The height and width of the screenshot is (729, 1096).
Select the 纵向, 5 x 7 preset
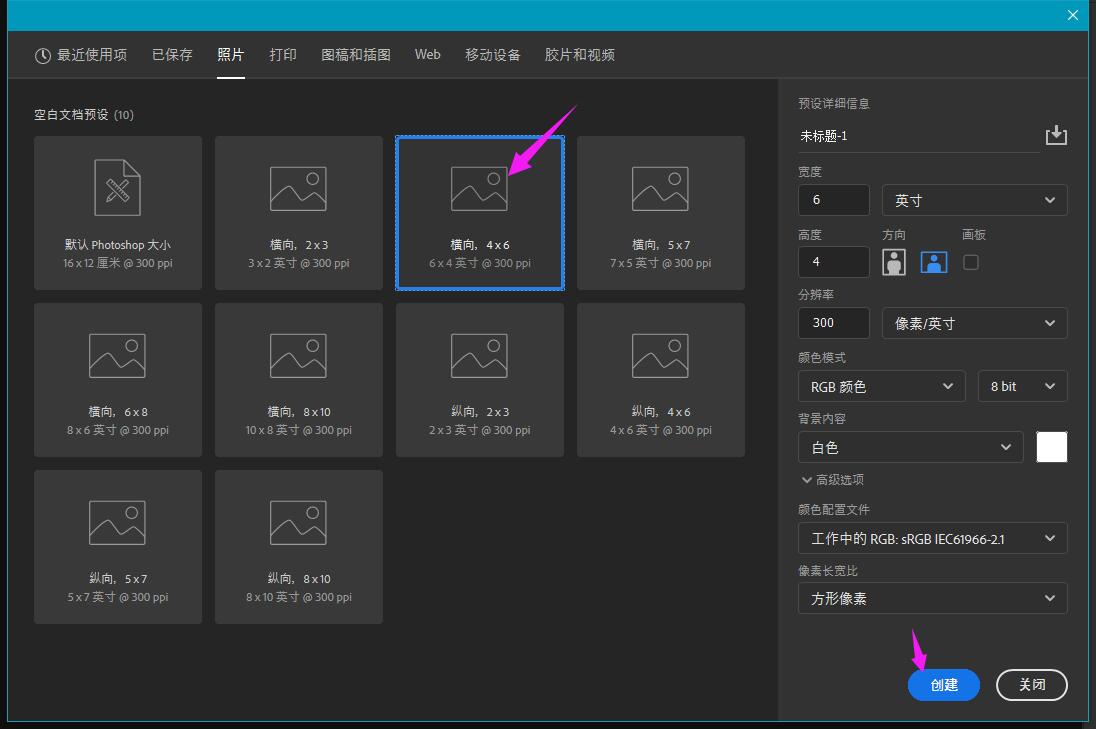[x=117, y=547]
